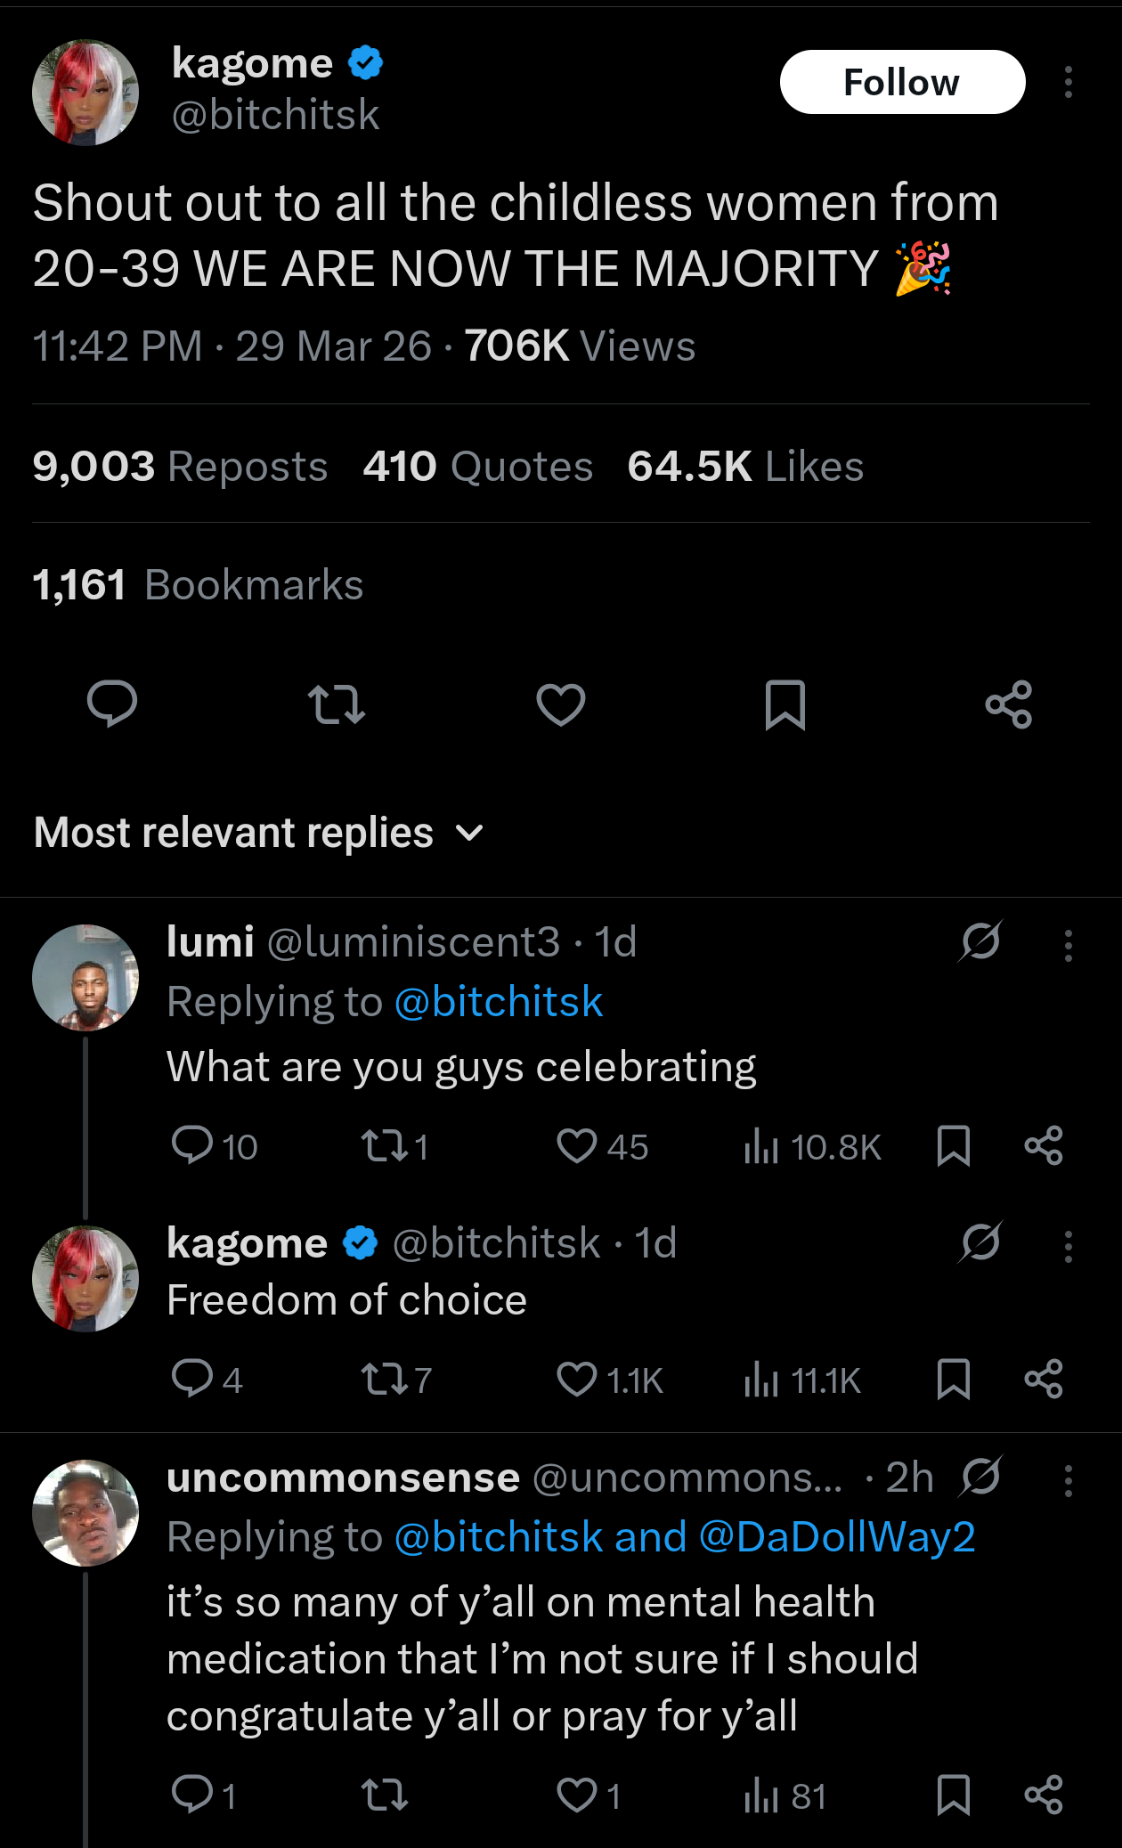Like lumi's reply

point(577,1146)
